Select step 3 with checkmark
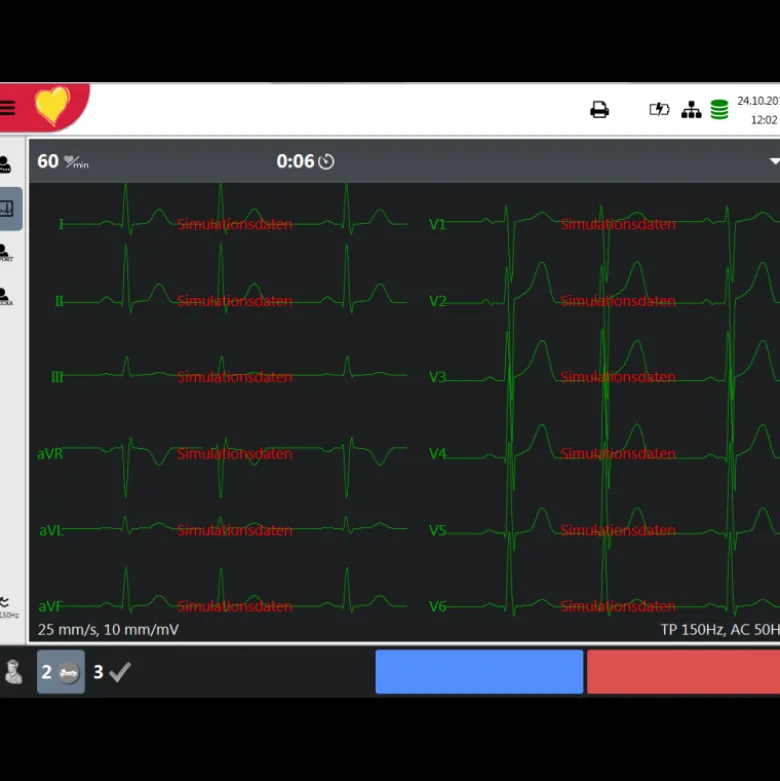This screenshot has width=780, height=781. click(112, 672)
